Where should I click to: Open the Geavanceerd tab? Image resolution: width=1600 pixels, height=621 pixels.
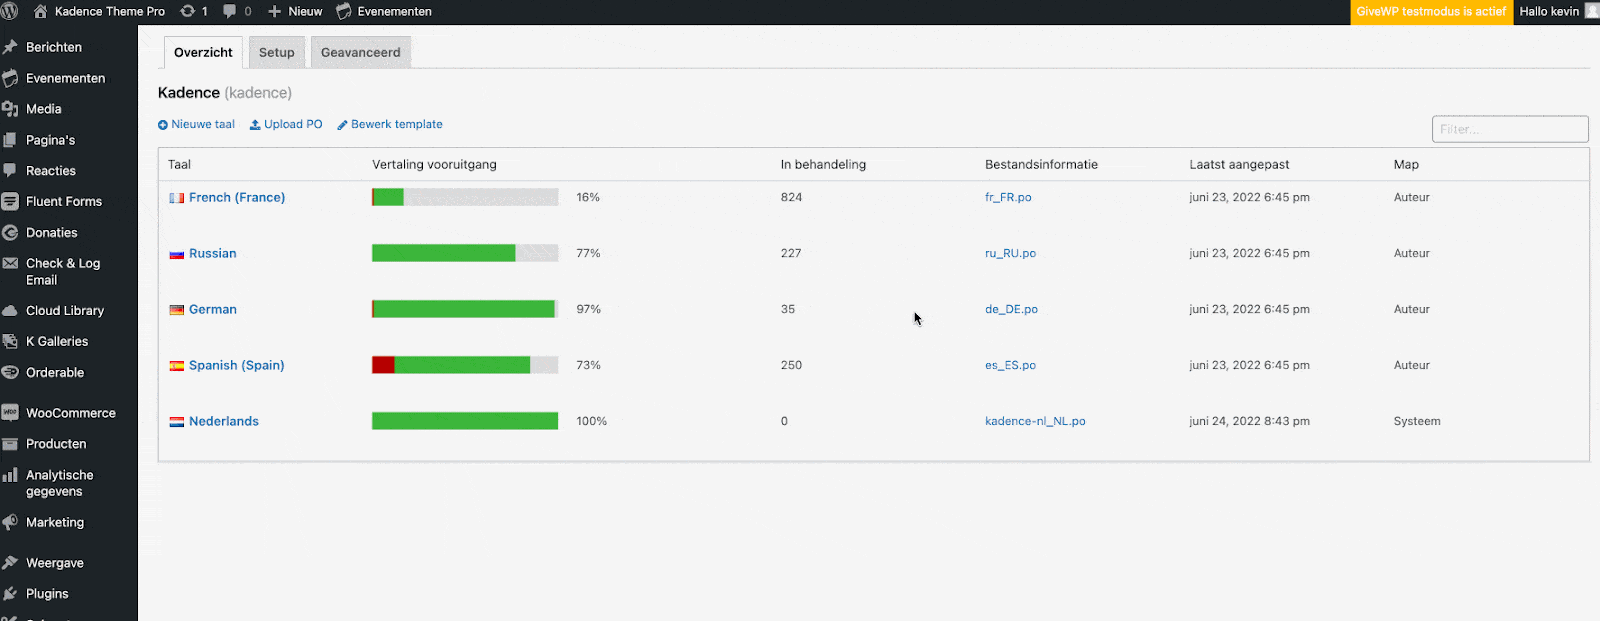click(x=360, y=52)
